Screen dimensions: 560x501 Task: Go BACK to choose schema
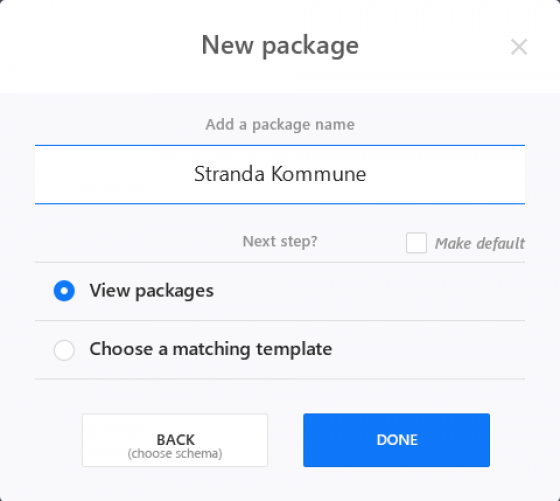[x=175, y=440]
